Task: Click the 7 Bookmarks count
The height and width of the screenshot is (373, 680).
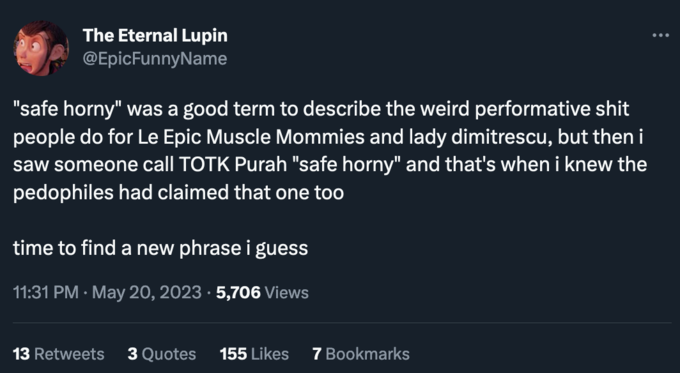Action: click(361, 354)
